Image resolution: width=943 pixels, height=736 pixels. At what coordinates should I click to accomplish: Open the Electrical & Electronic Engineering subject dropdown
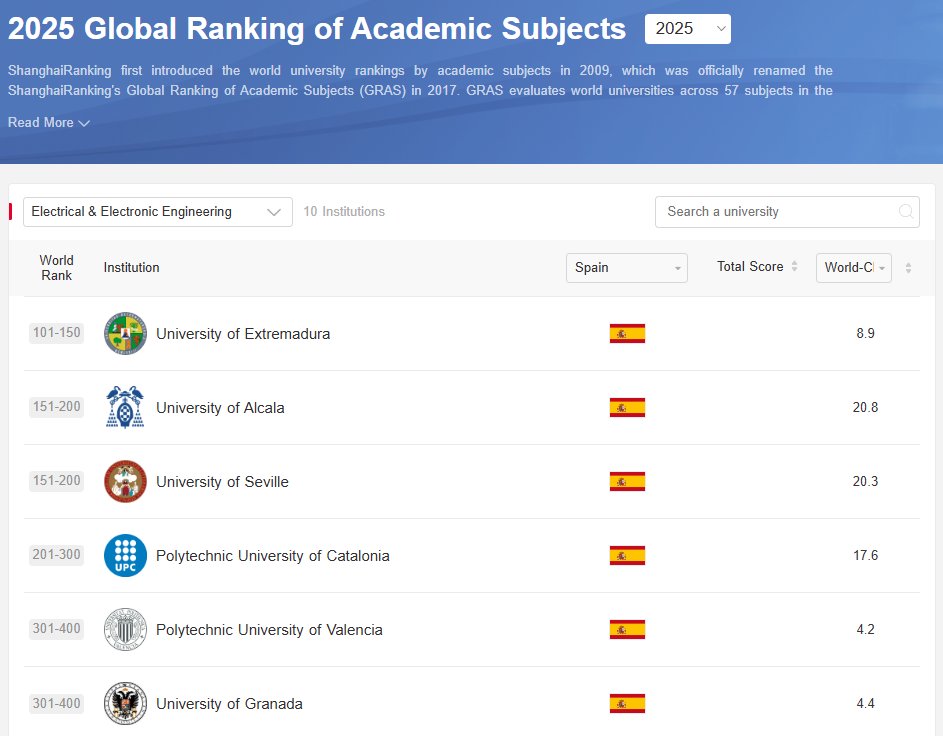[x=158, y=212]
